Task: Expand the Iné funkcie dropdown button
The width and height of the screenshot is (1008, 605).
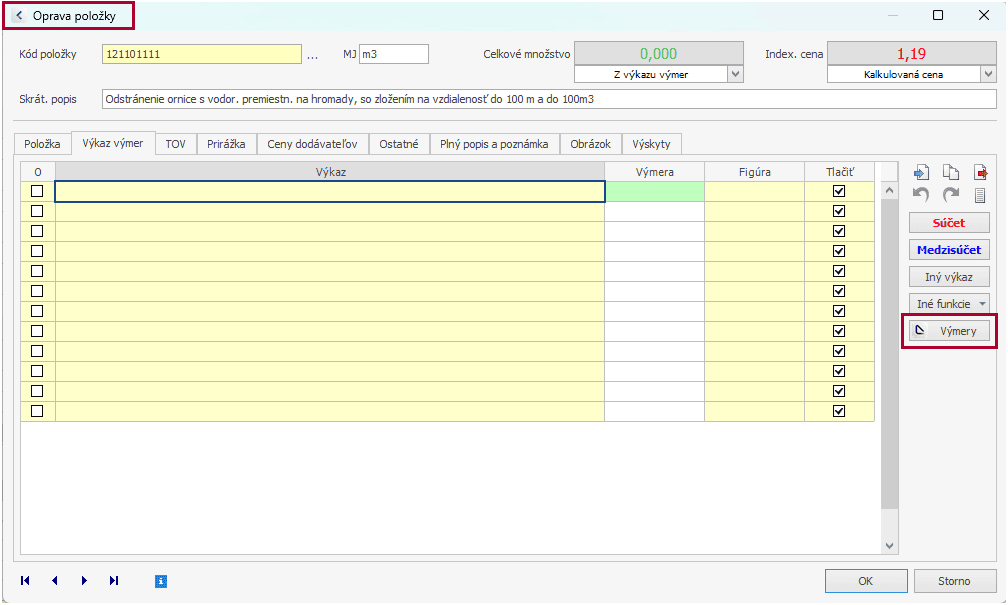Action: [949, 303]
